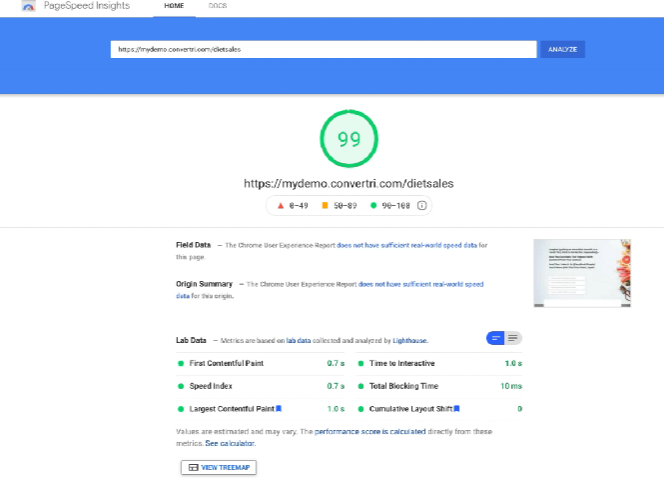Screen dimensions: 664x480
Task: Click the URL input field
Action: coord(323,49)
